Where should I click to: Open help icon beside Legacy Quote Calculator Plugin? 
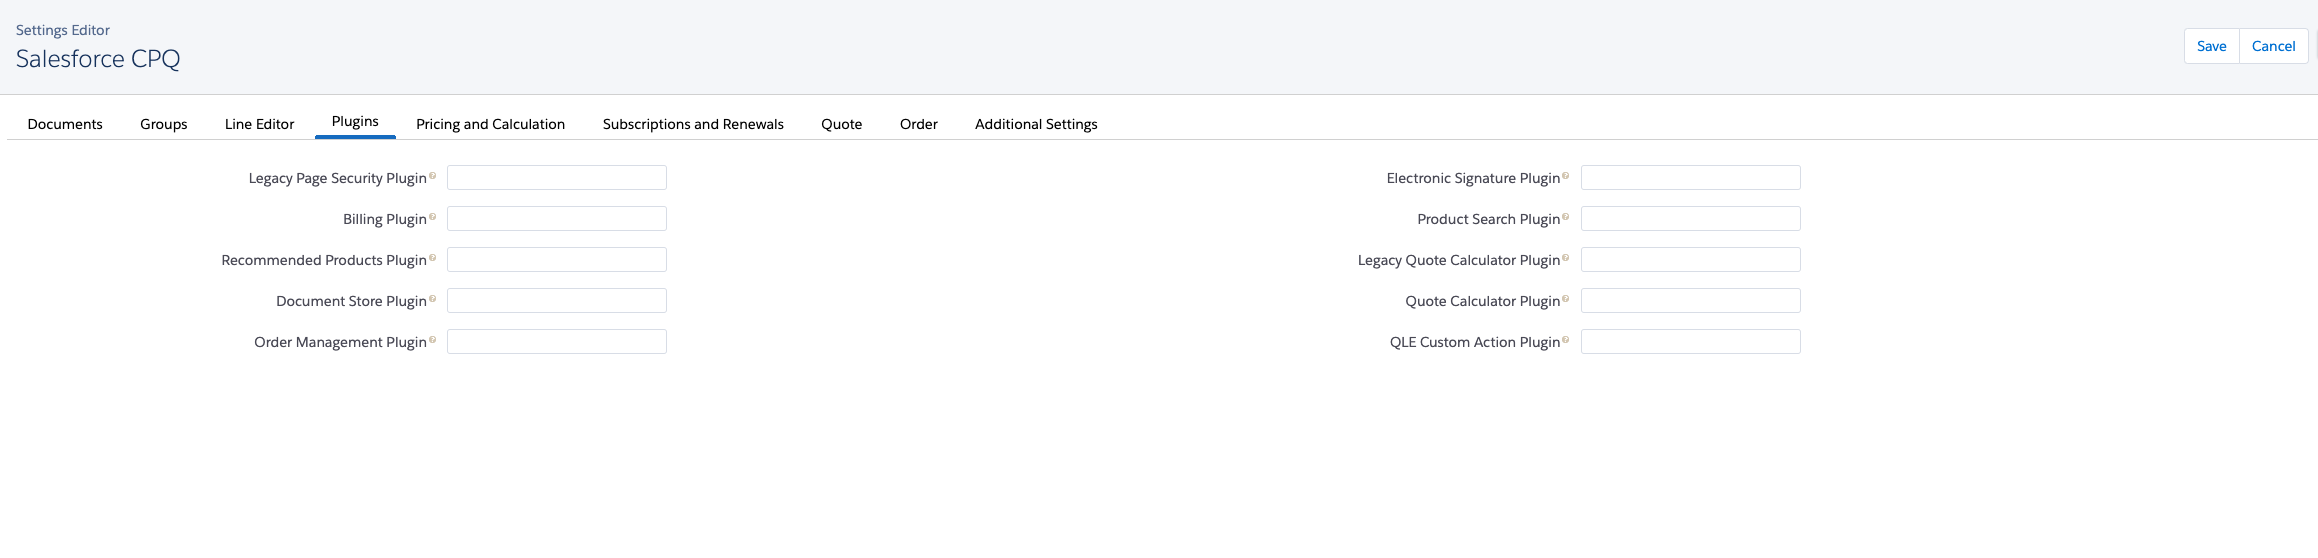[x=1565, y=258]
